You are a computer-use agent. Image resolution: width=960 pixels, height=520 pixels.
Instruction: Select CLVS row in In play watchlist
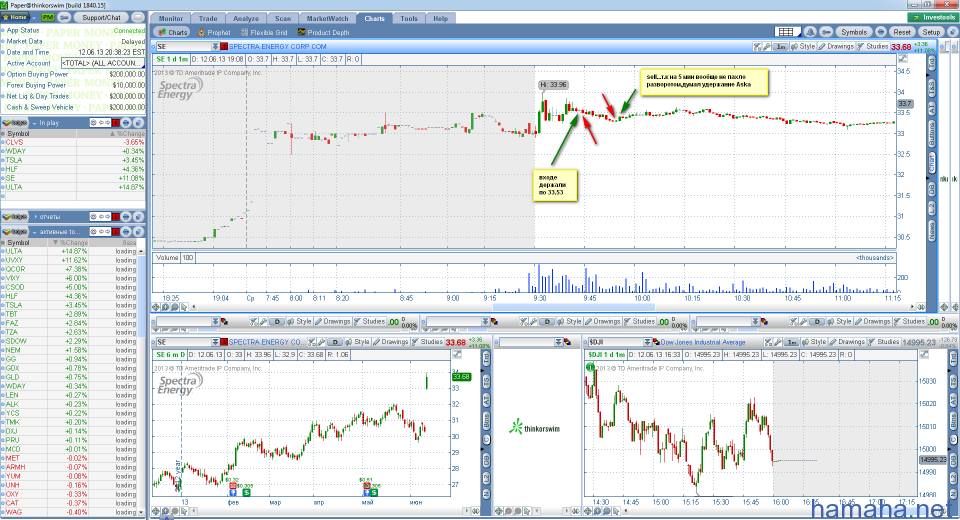(73, 142)
